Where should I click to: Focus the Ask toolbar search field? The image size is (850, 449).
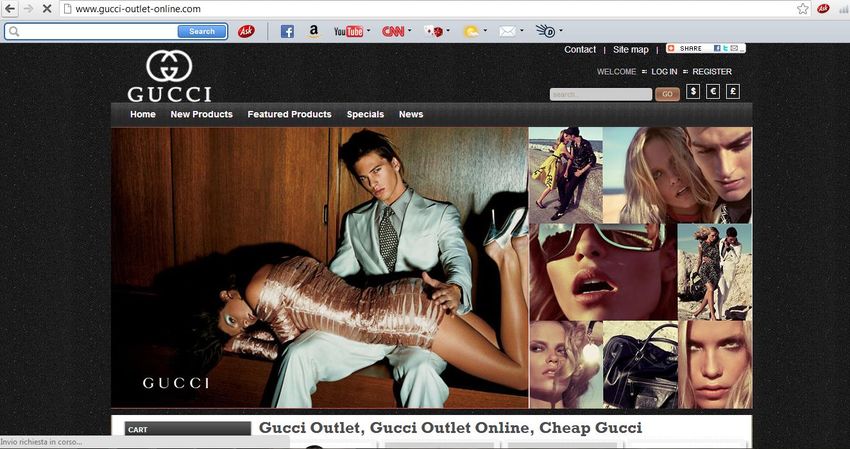click(x=99, y=31)
